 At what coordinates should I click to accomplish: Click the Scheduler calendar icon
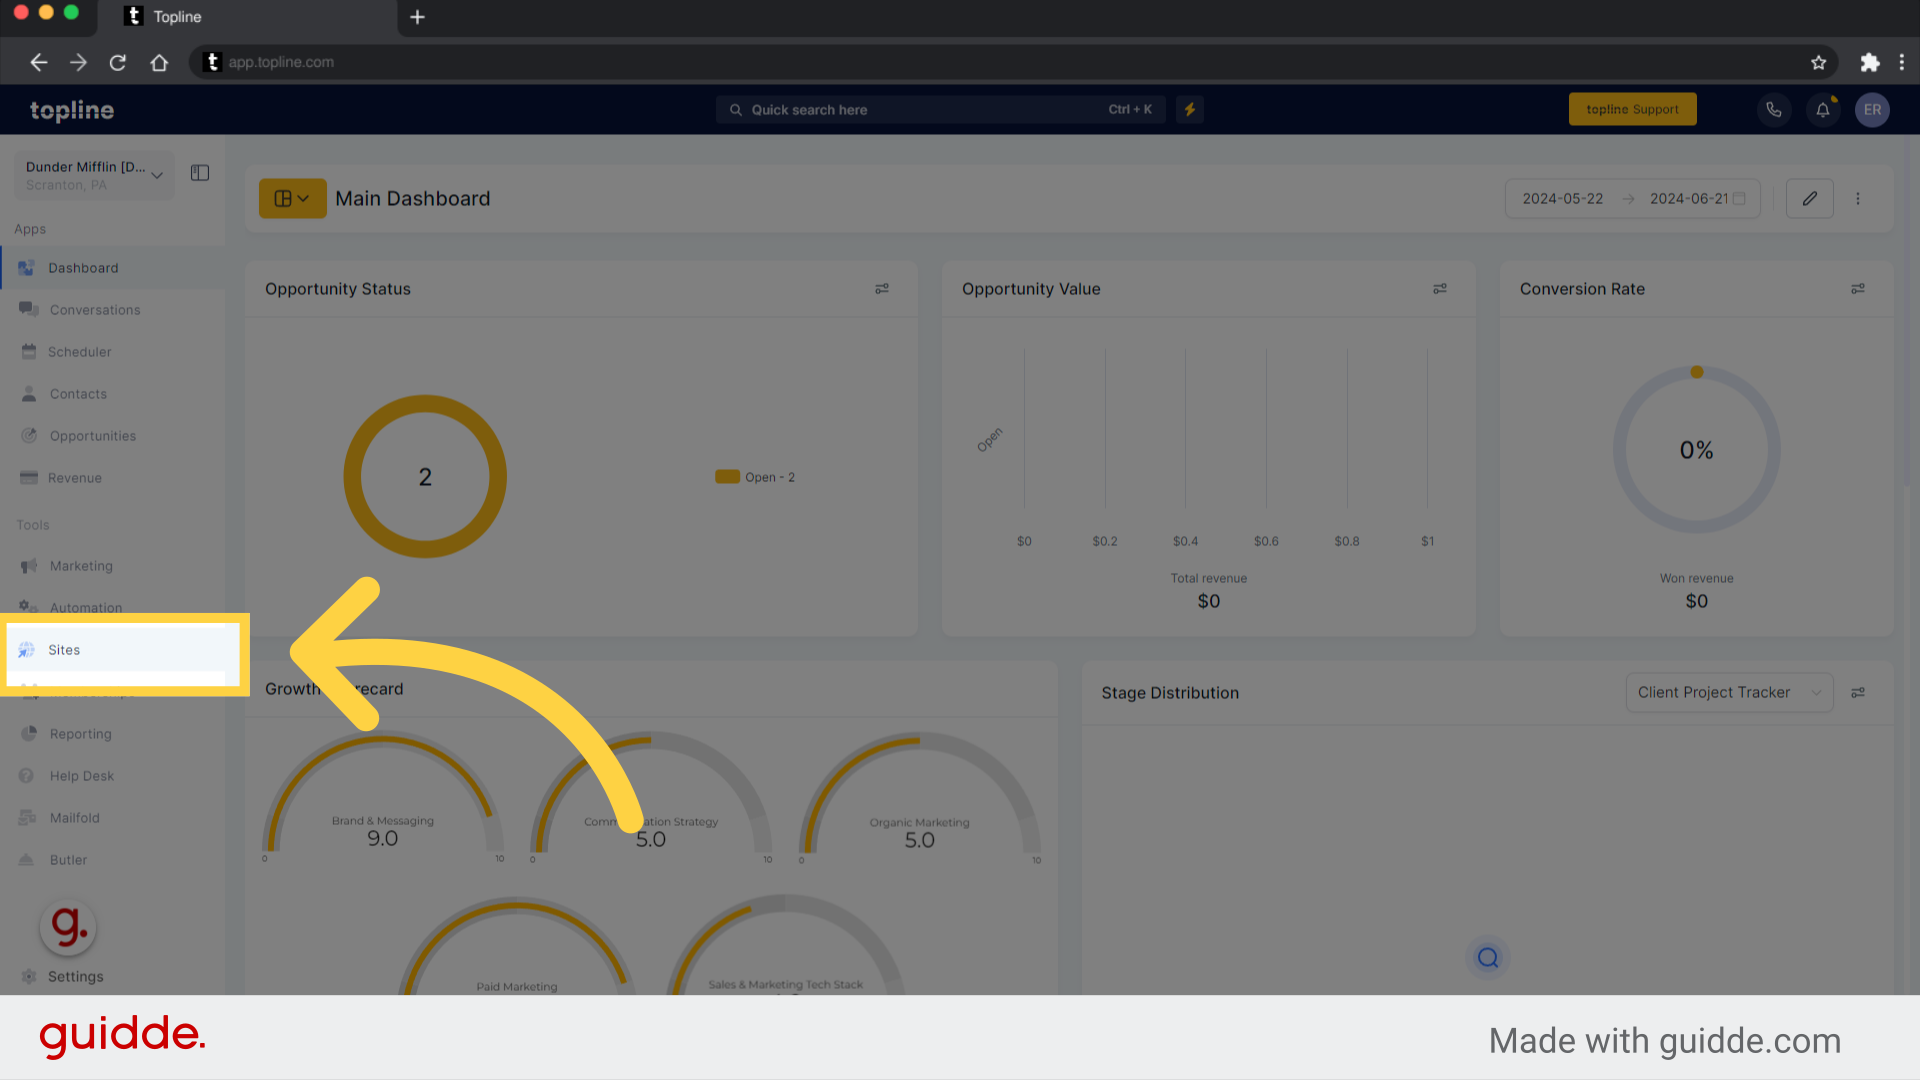click(x=29, y=351)
